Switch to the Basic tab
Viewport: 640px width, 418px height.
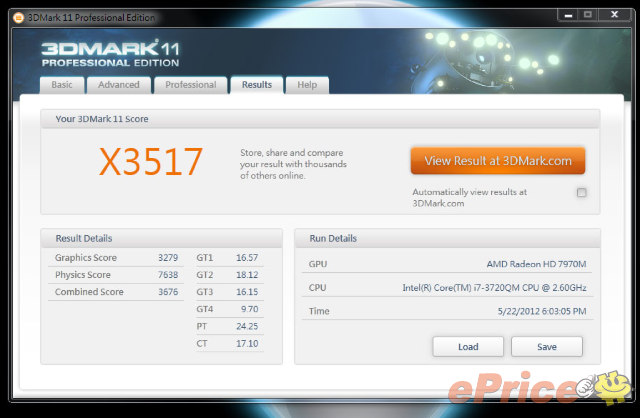tap(62, 85)
